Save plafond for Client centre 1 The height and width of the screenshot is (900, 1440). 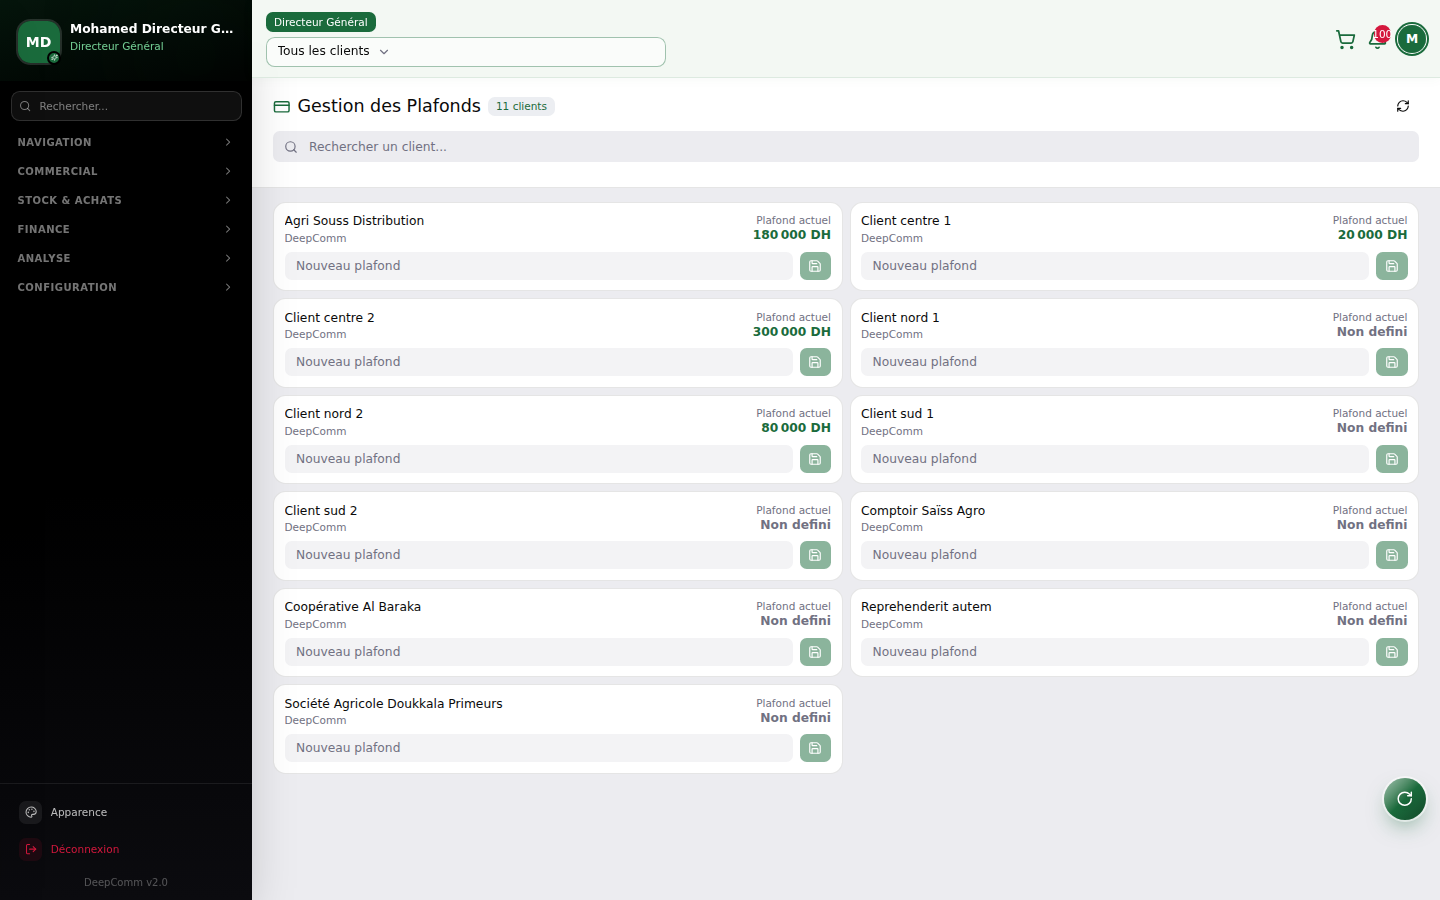click(1392, 266)
